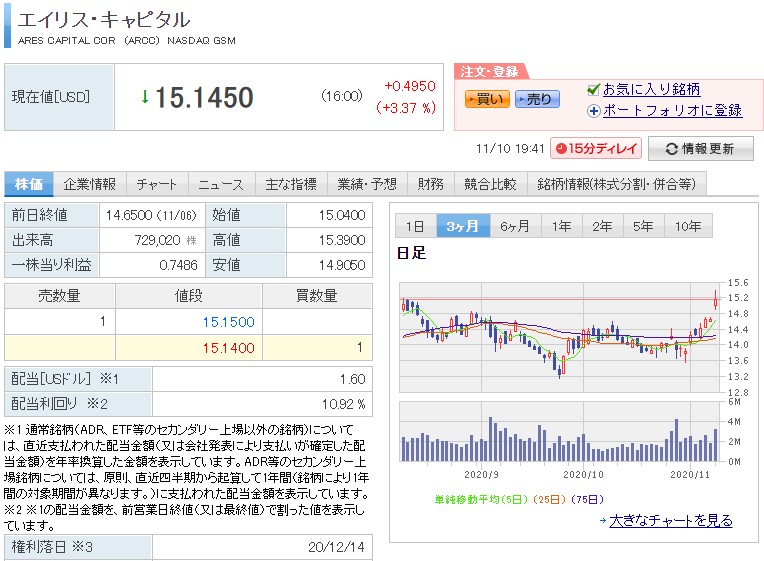Click the green down arrow price indicator

click(145, 97)
